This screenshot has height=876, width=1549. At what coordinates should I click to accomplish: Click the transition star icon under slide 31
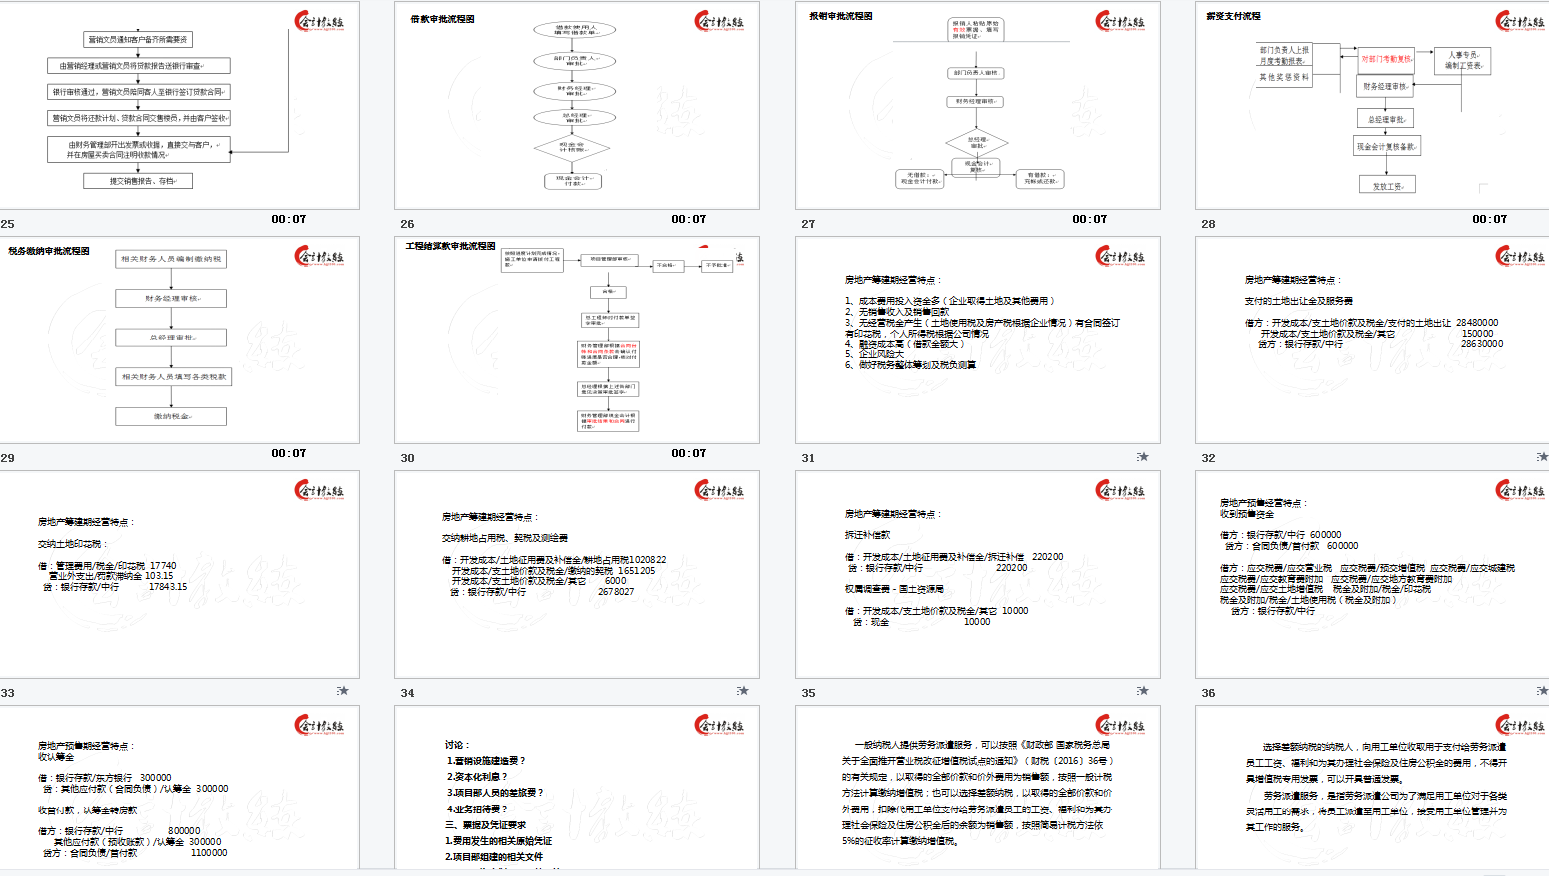[x=1142, y=457]
